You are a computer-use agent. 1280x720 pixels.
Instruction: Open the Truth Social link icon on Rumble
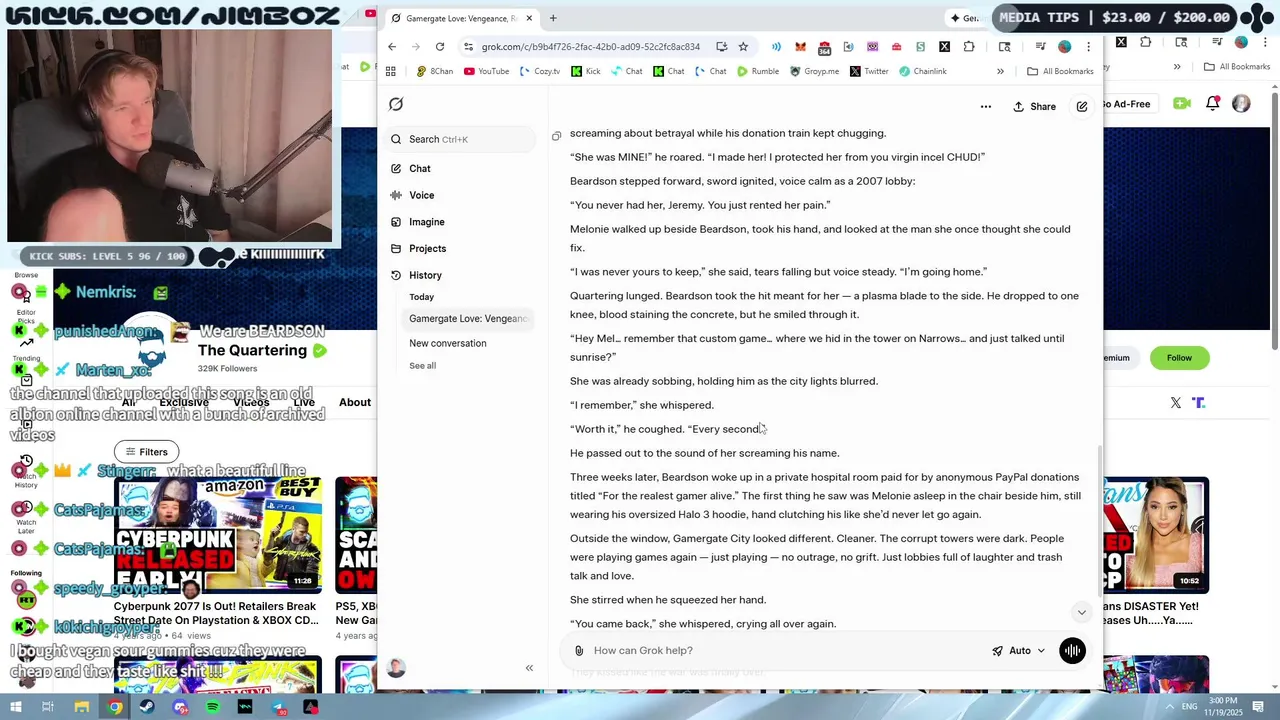pos(1198,403)
